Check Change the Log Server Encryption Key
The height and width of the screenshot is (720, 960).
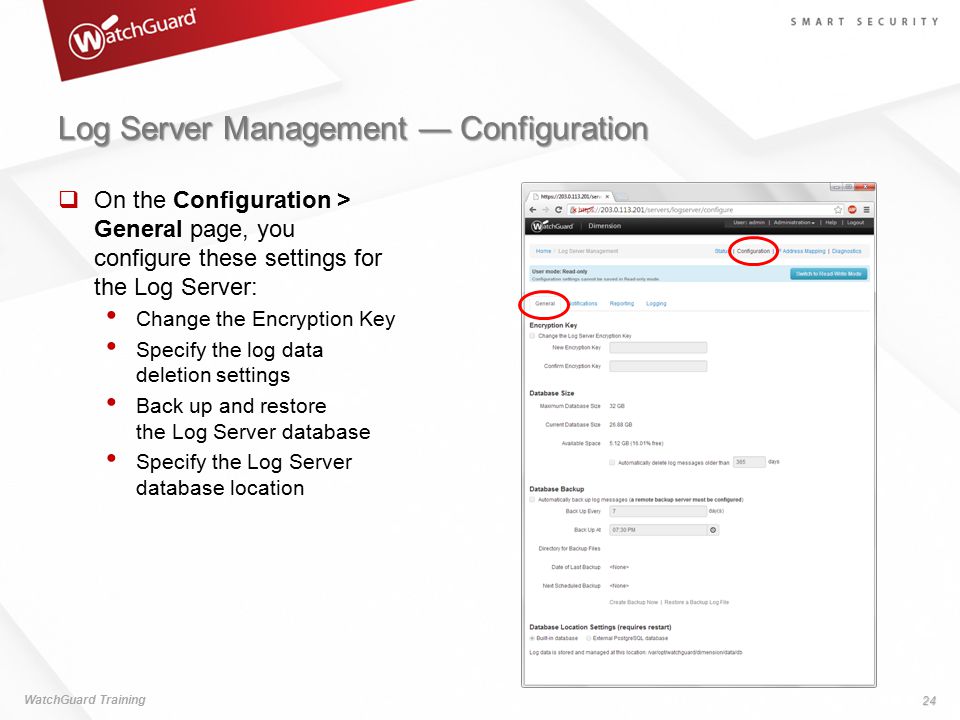[532, 336]
